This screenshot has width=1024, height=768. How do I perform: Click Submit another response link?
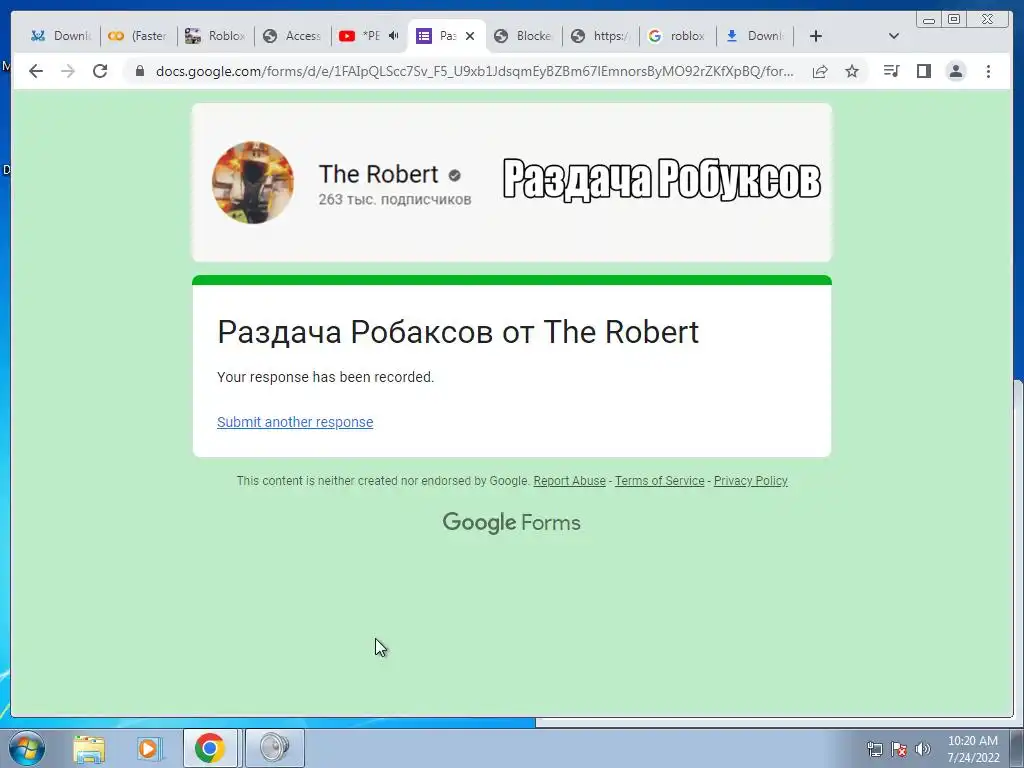click(x=295, y=422)
